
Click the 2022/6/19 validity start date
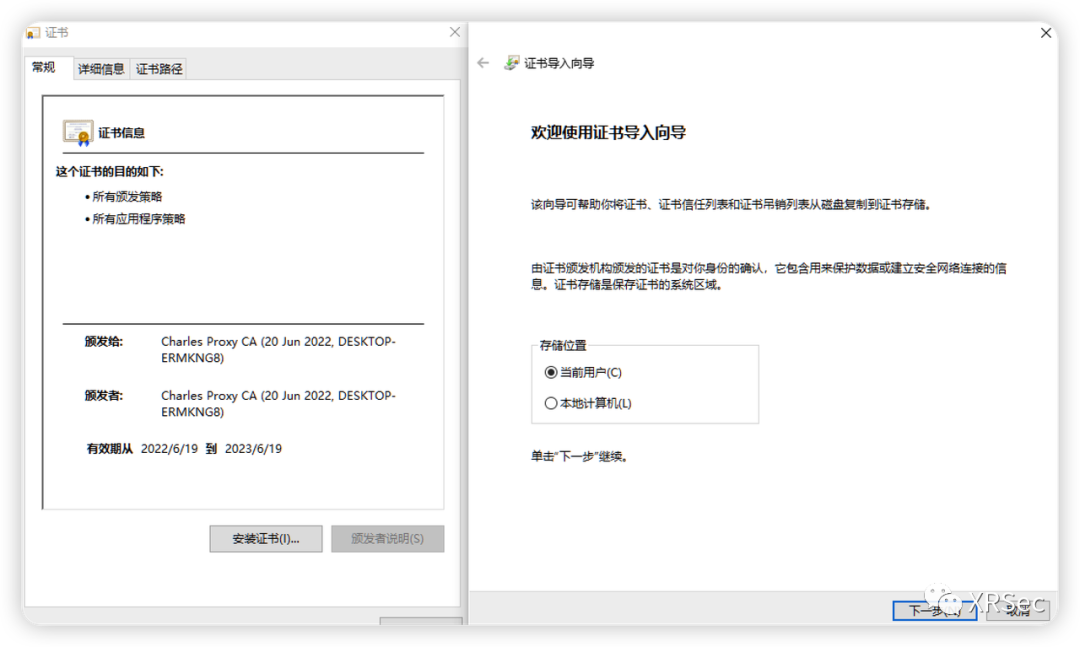169,449
